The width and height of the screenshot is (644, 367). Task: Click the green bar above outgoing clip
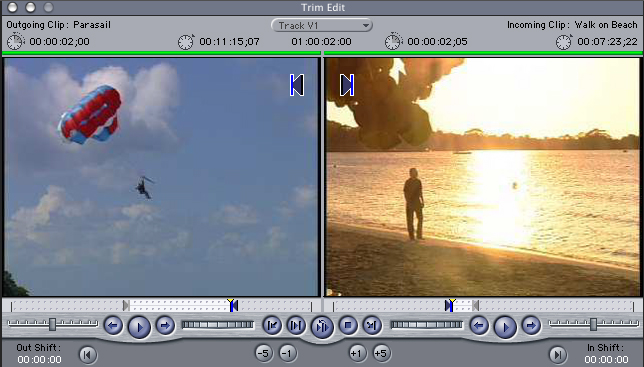161,53
